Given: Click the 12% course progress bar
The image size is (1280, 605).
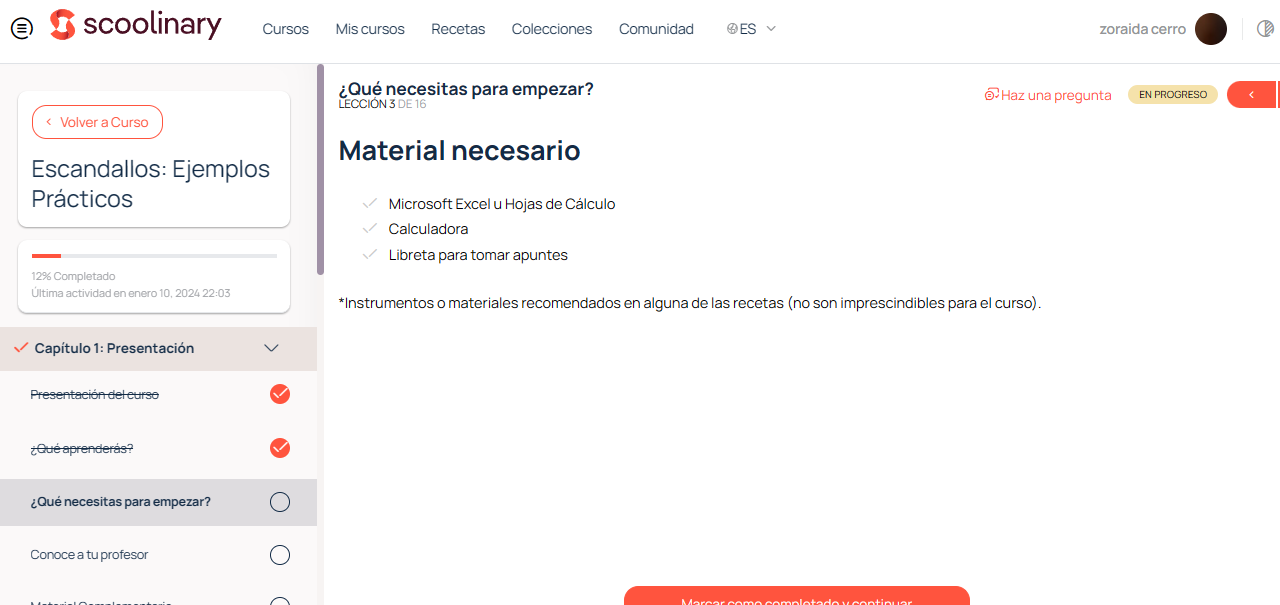Looking at the screenshot, I should click(153, 255).
